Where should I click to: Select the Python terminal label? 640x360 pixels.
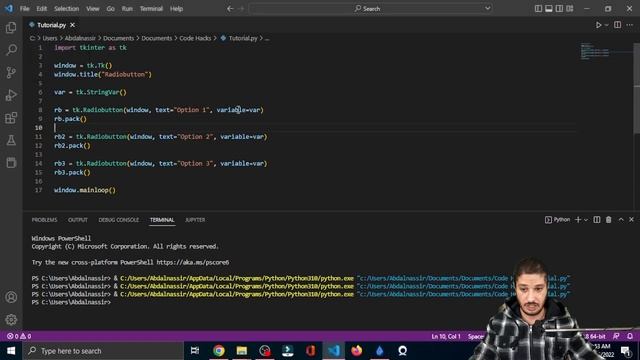pyautogui.click(x=558, y=220)
